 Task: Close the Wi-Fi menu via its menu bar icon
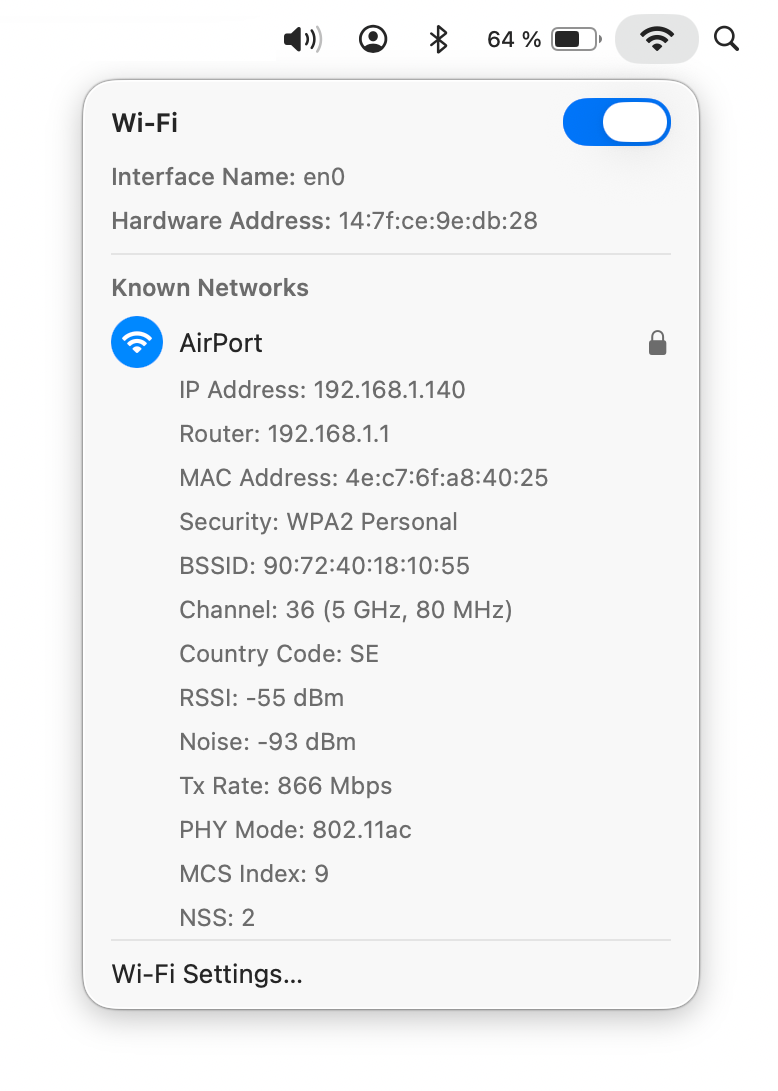tap(656, 39)
